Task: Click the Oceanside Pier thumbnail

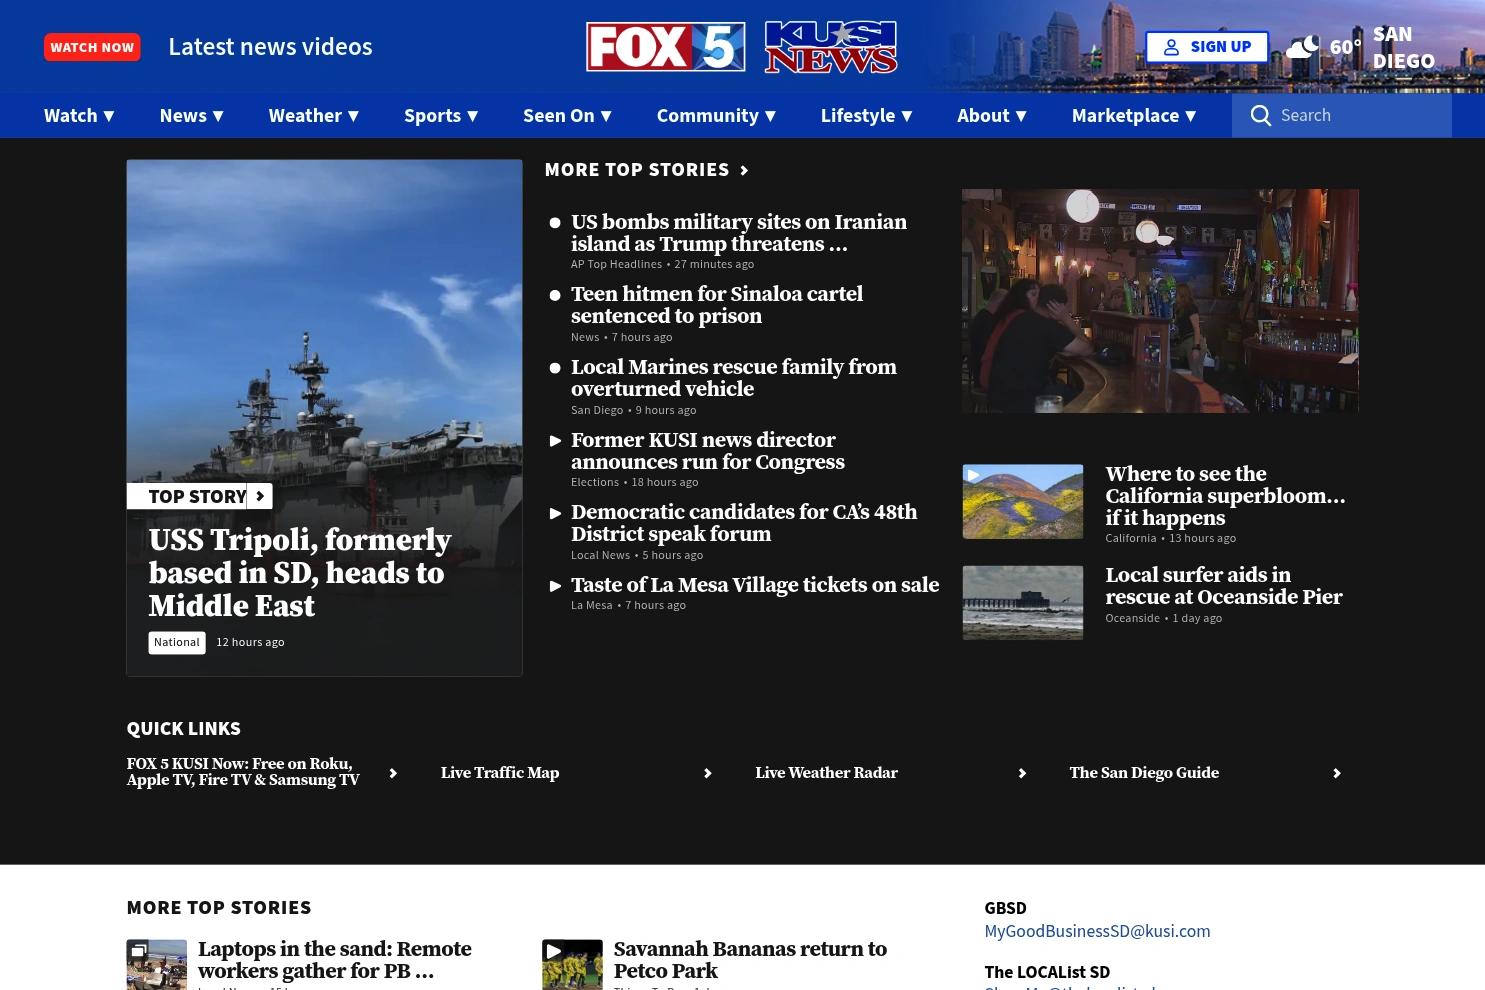Action: pyautogui.click(x=1023, y=602)
